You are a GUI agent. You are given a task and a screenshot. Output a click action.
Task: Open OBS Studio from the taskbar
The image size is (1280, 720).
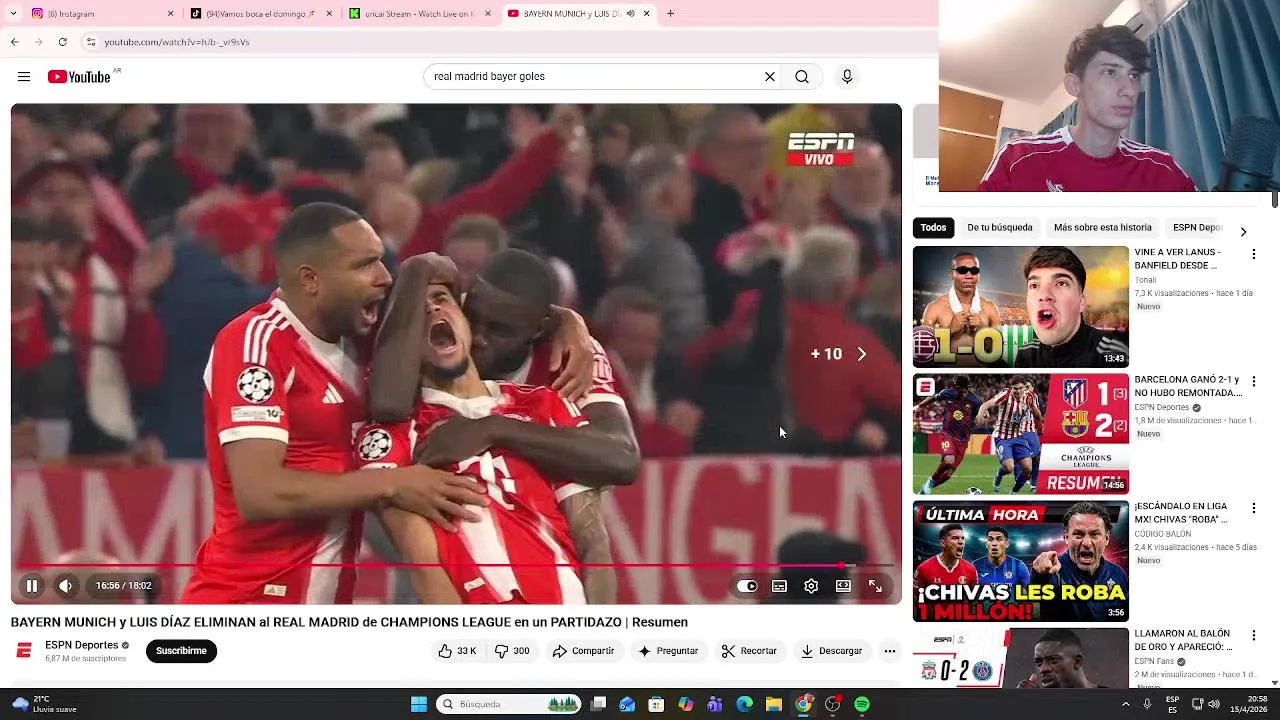tap(833, 704)
